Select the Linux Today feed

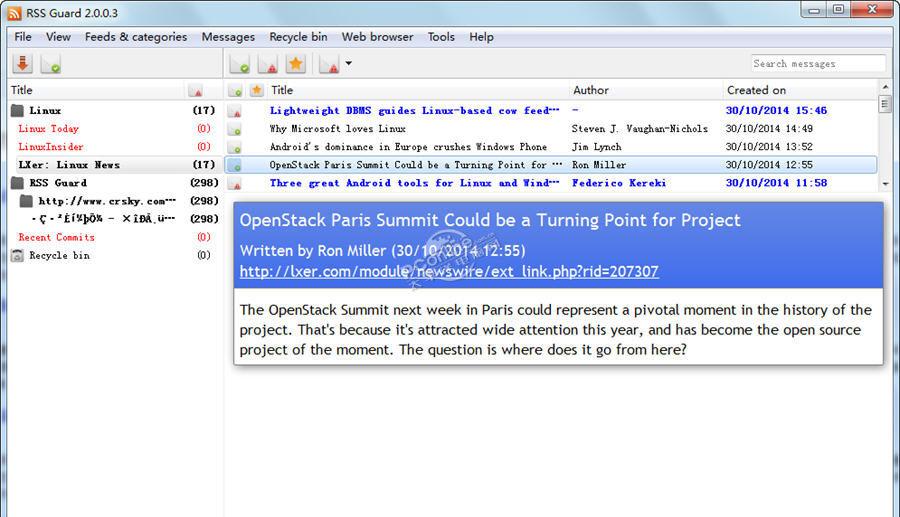(x=48, y=129)
